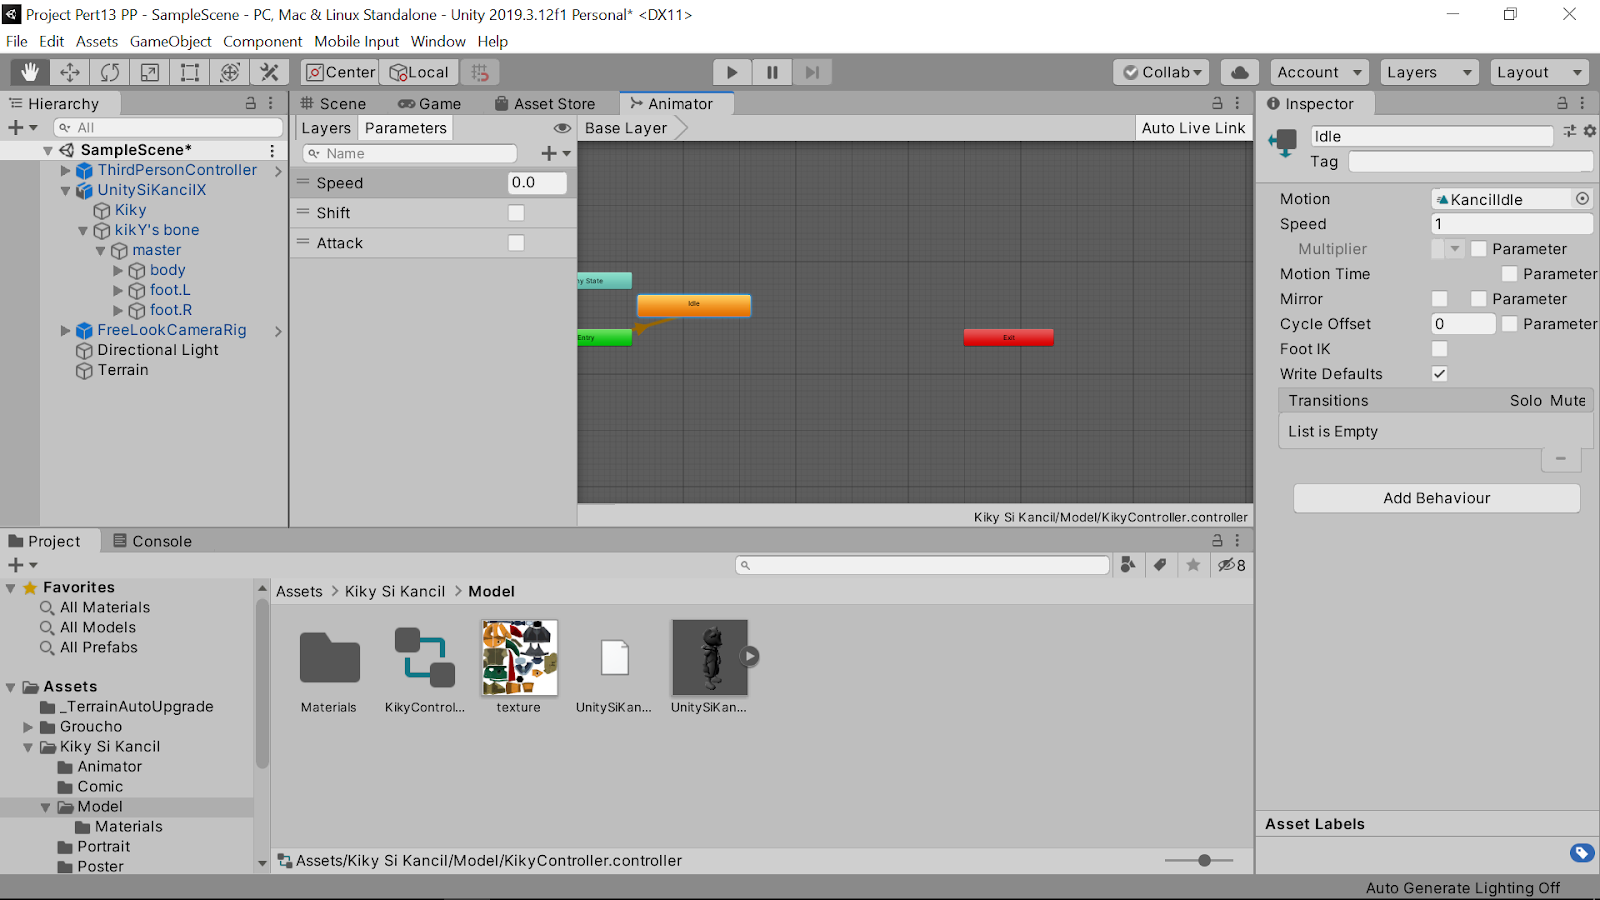
Task: Enable Motion Time Parameter checkbox
Action: pos(1510,274)
